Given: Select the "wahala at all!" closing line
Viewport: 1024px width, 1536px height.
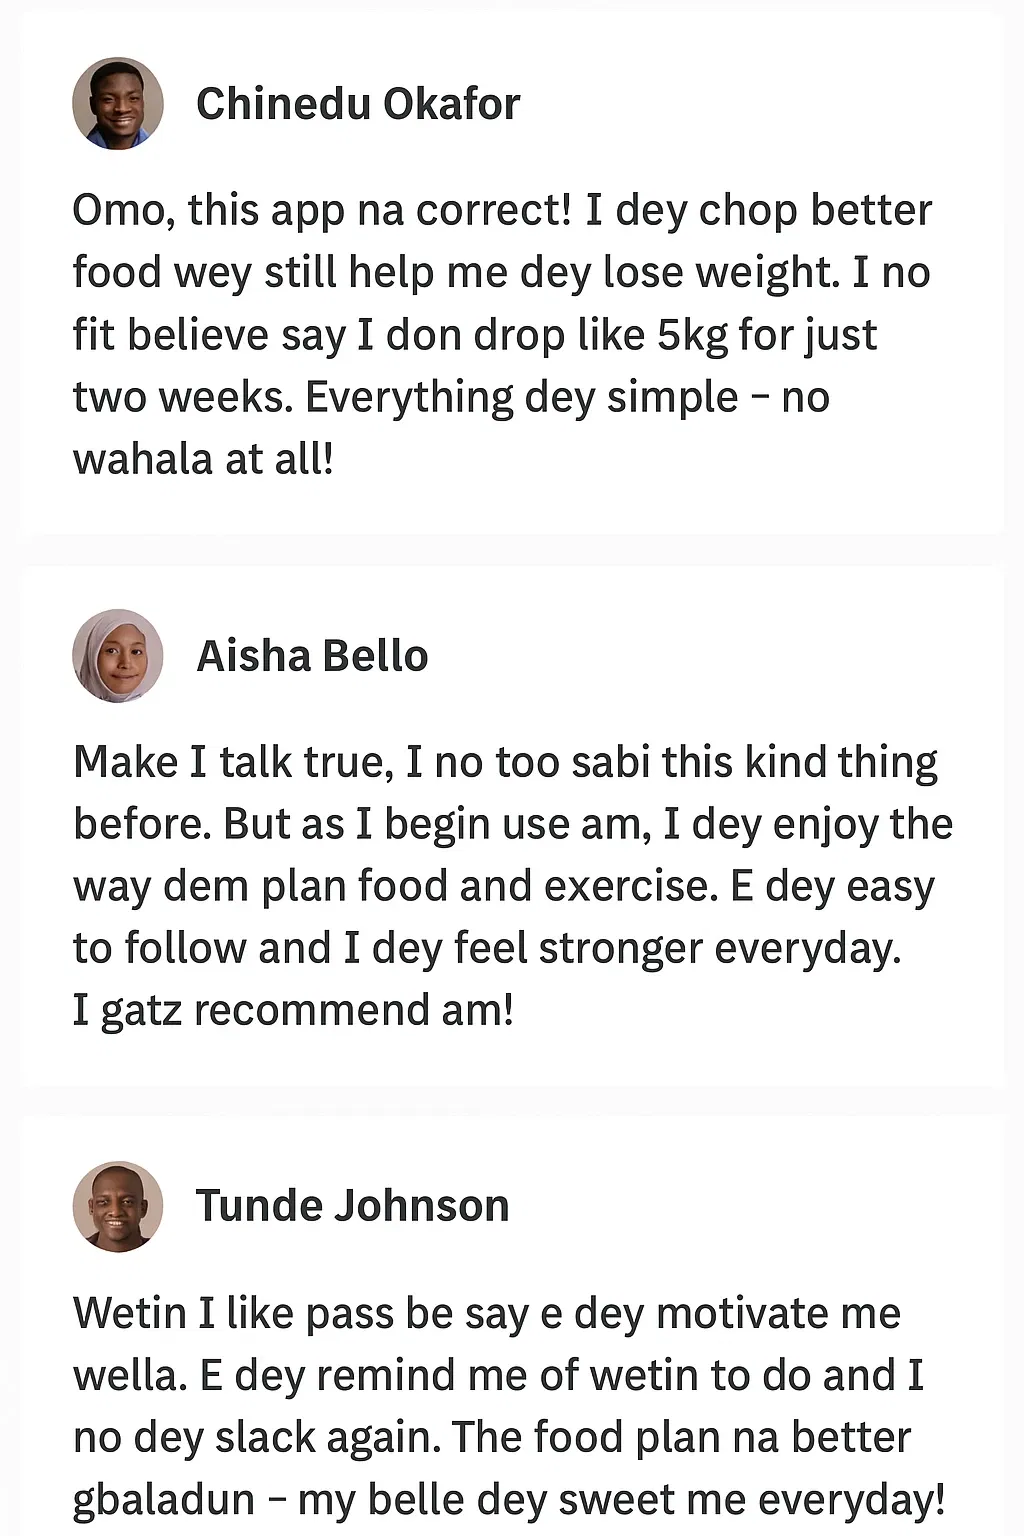Looking at the screenshot, I should click(203, 459).
